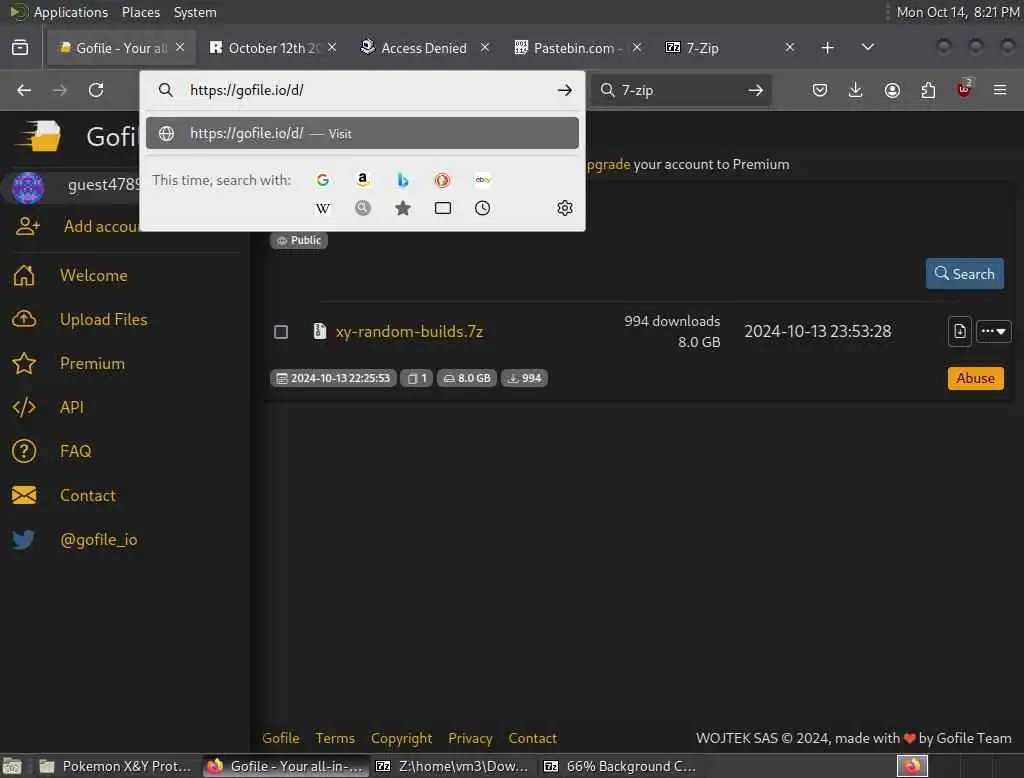
Task: Click the Search button
Action: point(964,274)
